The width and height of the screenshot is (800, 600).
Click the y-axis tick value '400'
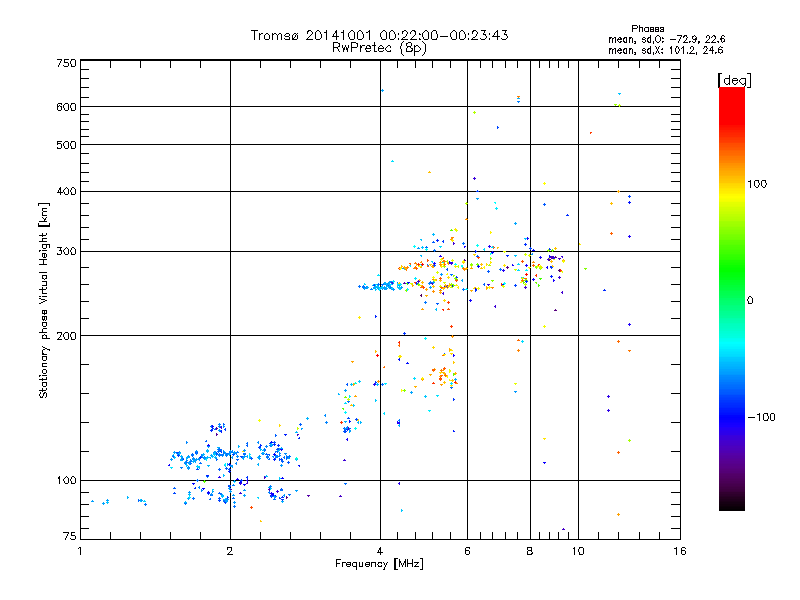point(66,191)
